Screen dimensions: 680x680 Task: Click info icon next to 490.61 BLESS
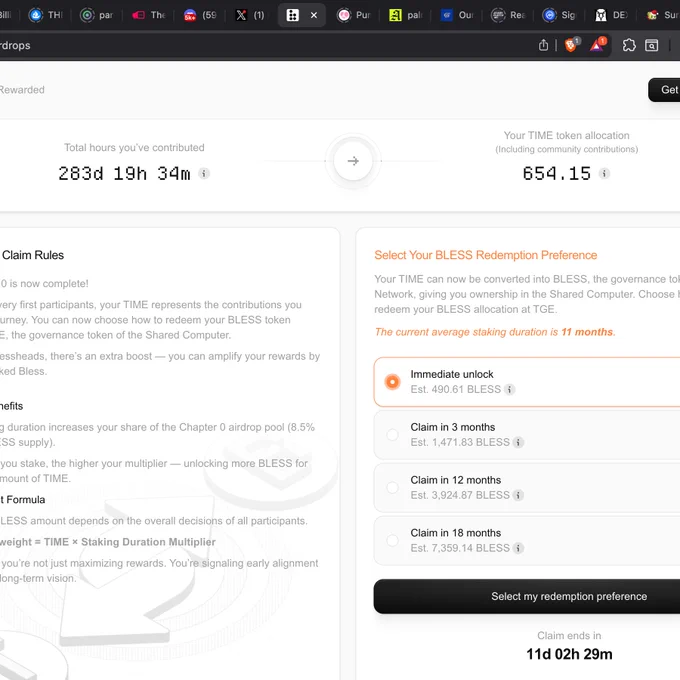click(510, 389)
